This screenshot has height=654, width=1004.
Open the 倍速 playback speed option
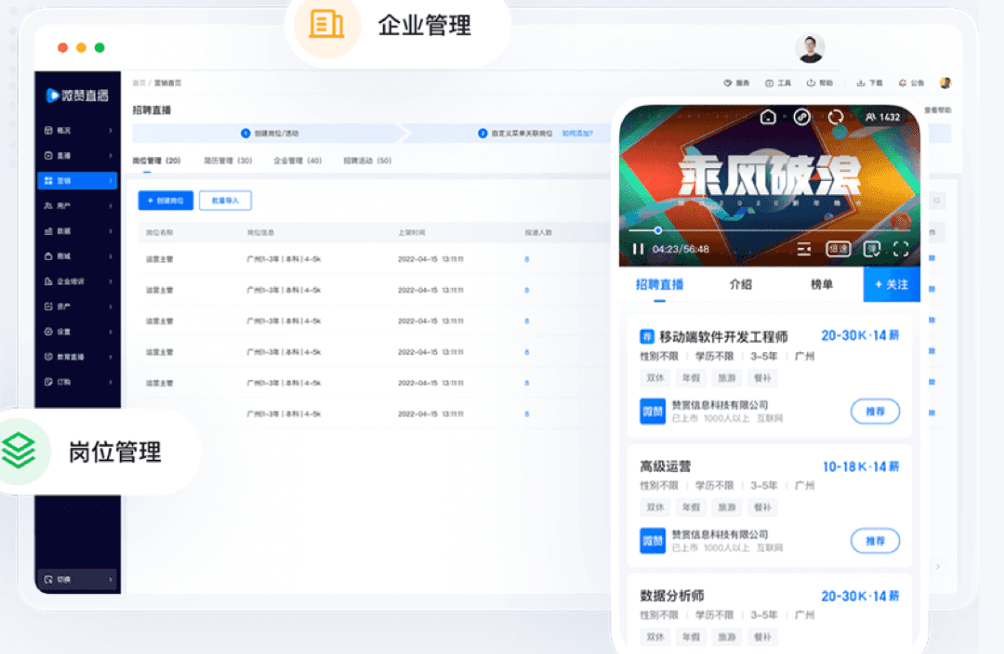(x=838, y=249)
